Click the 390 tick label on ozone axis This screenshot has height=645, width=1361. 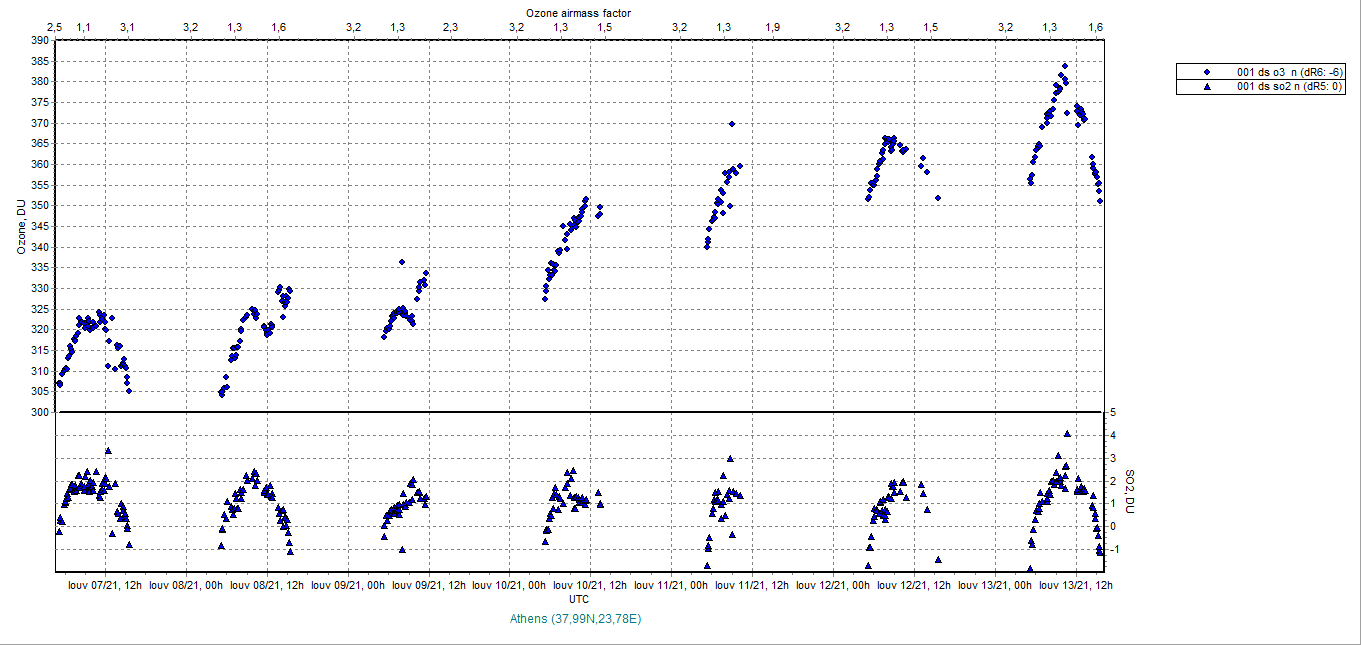point(38,41)
